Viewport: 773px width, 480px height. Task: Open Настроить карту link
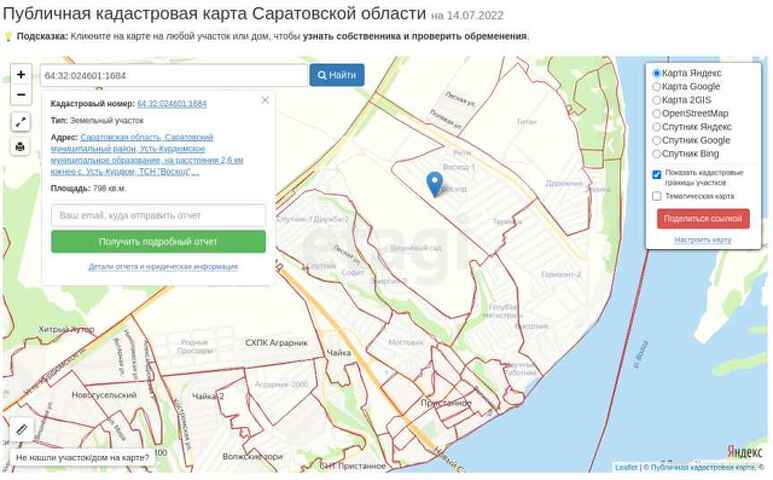[703, 240]
